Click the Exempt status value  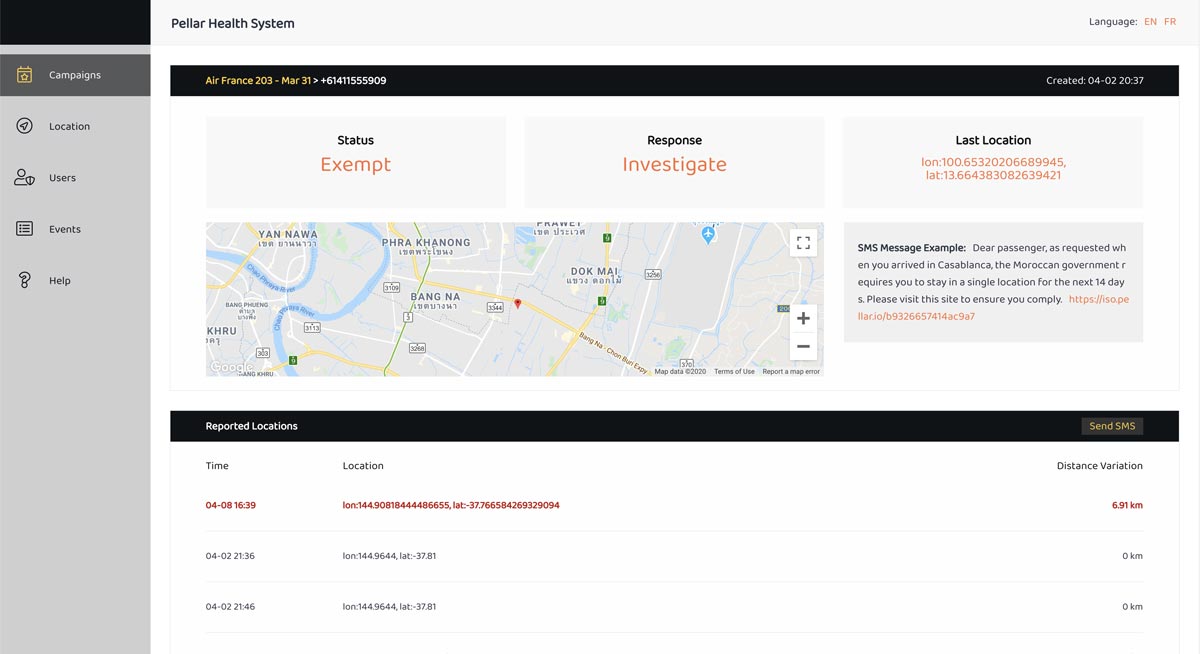tap(356, 165)
